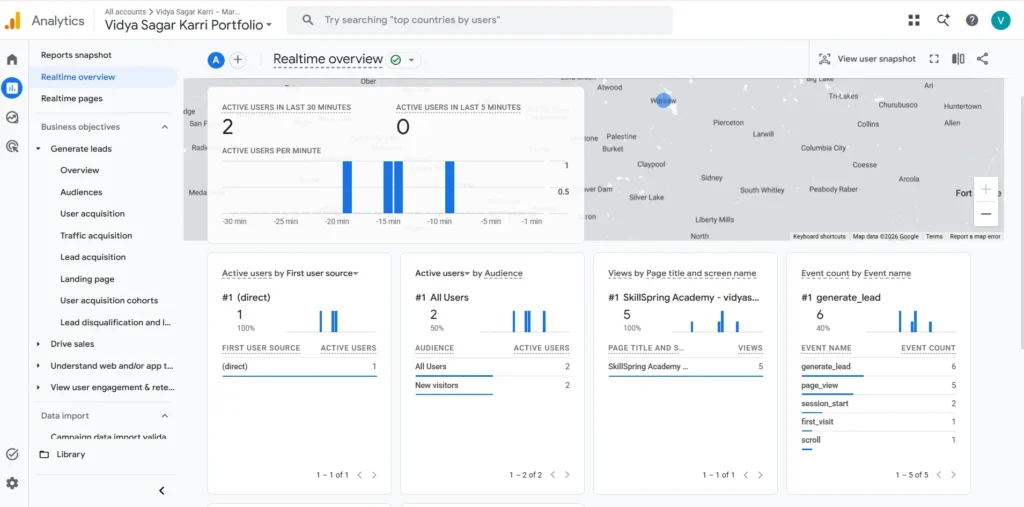Open the property selector dropdown
1024x507 pixels.
point(188,25)
